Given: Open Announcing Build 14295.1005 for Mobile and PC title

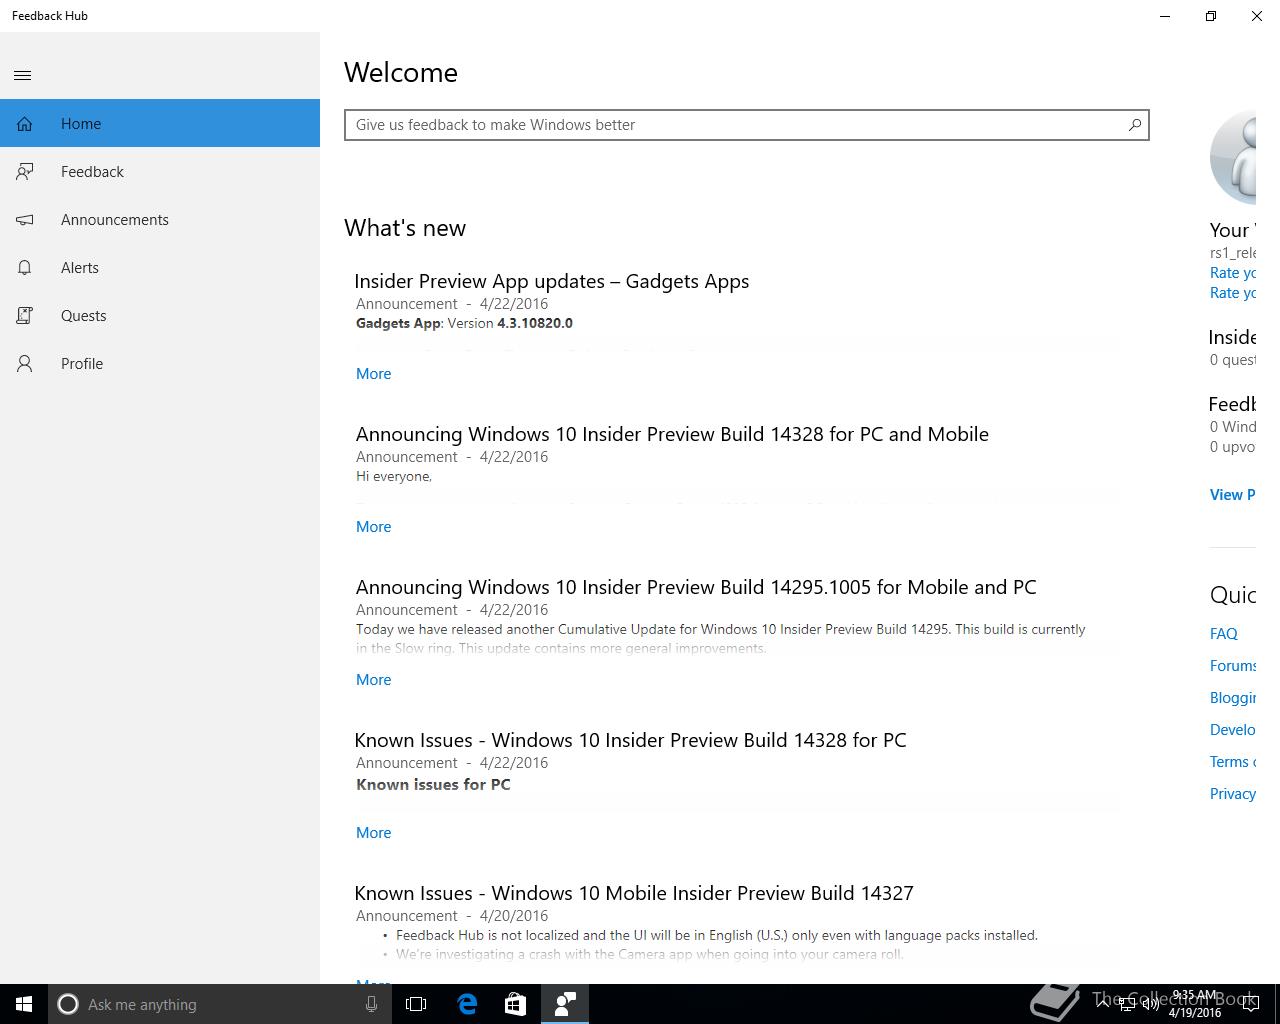Looking at the screenshot, I should pyautogui.click(x=696, y=588).
